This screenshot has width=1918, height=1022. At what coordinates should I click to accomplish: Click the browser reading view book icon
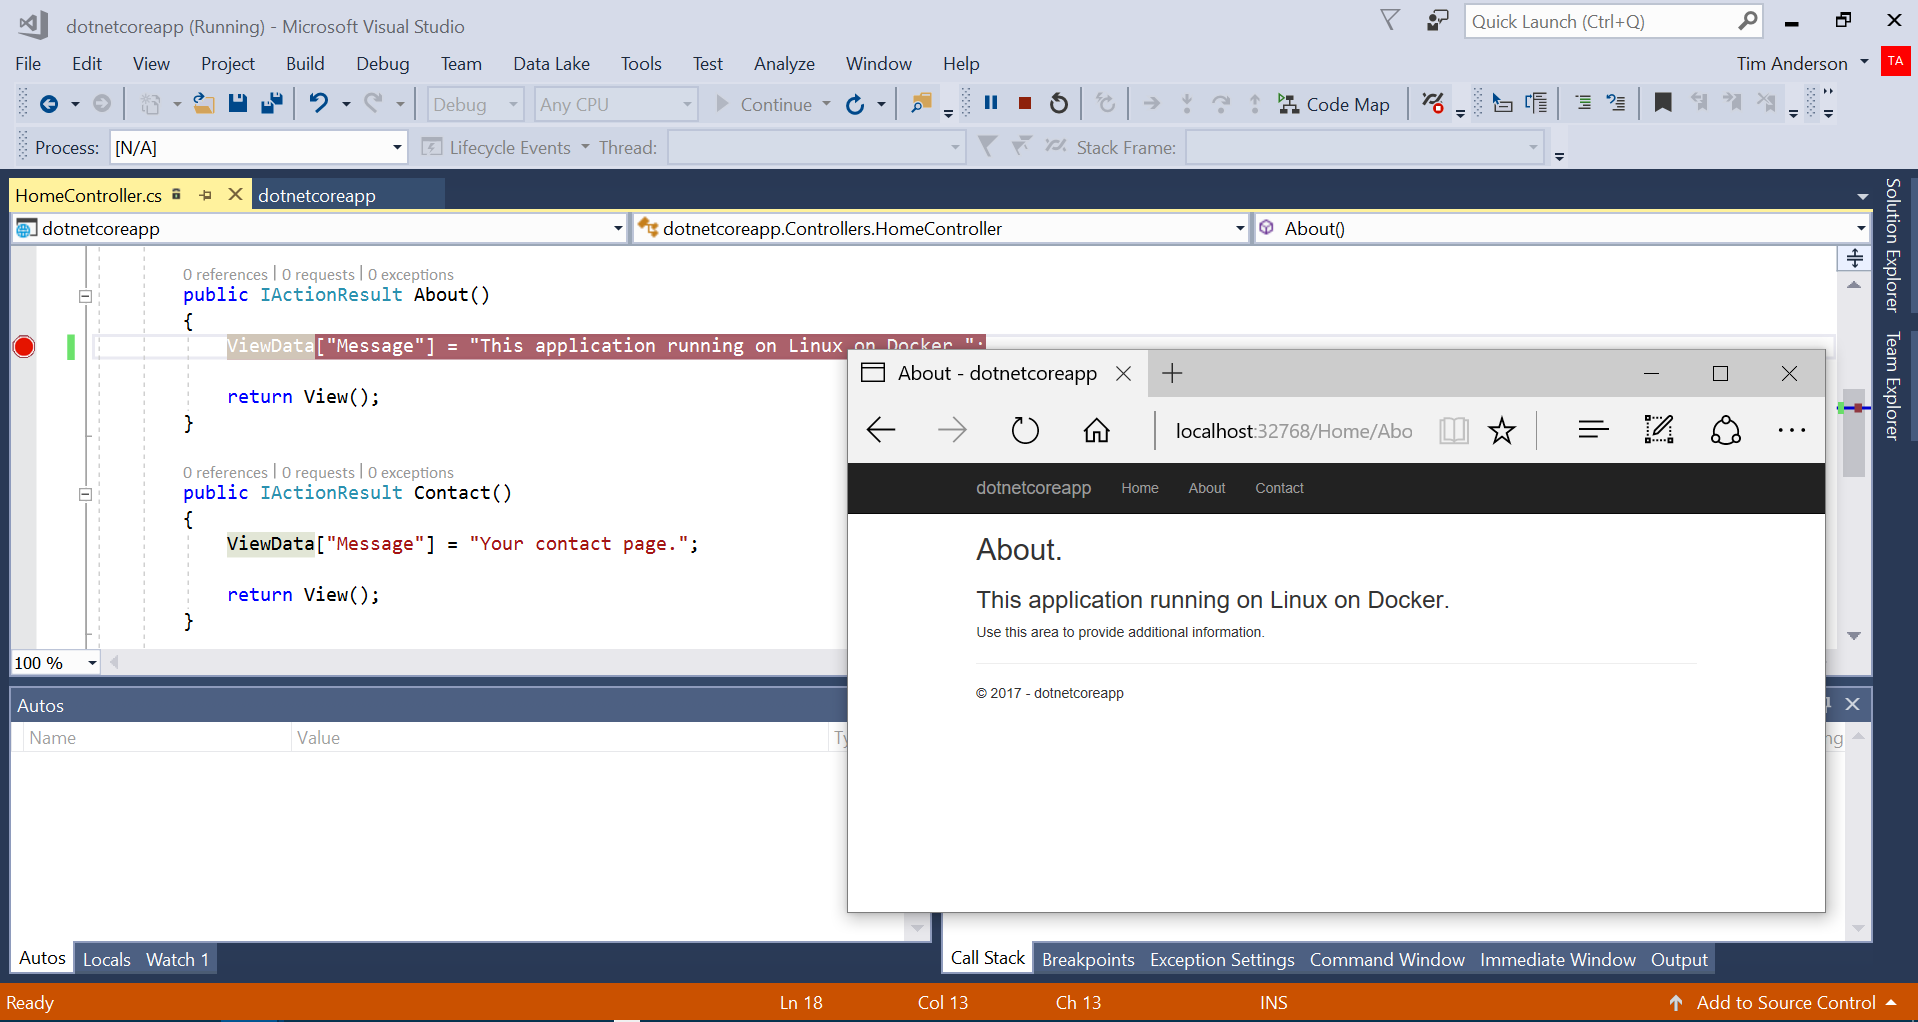pos(1453,431)
